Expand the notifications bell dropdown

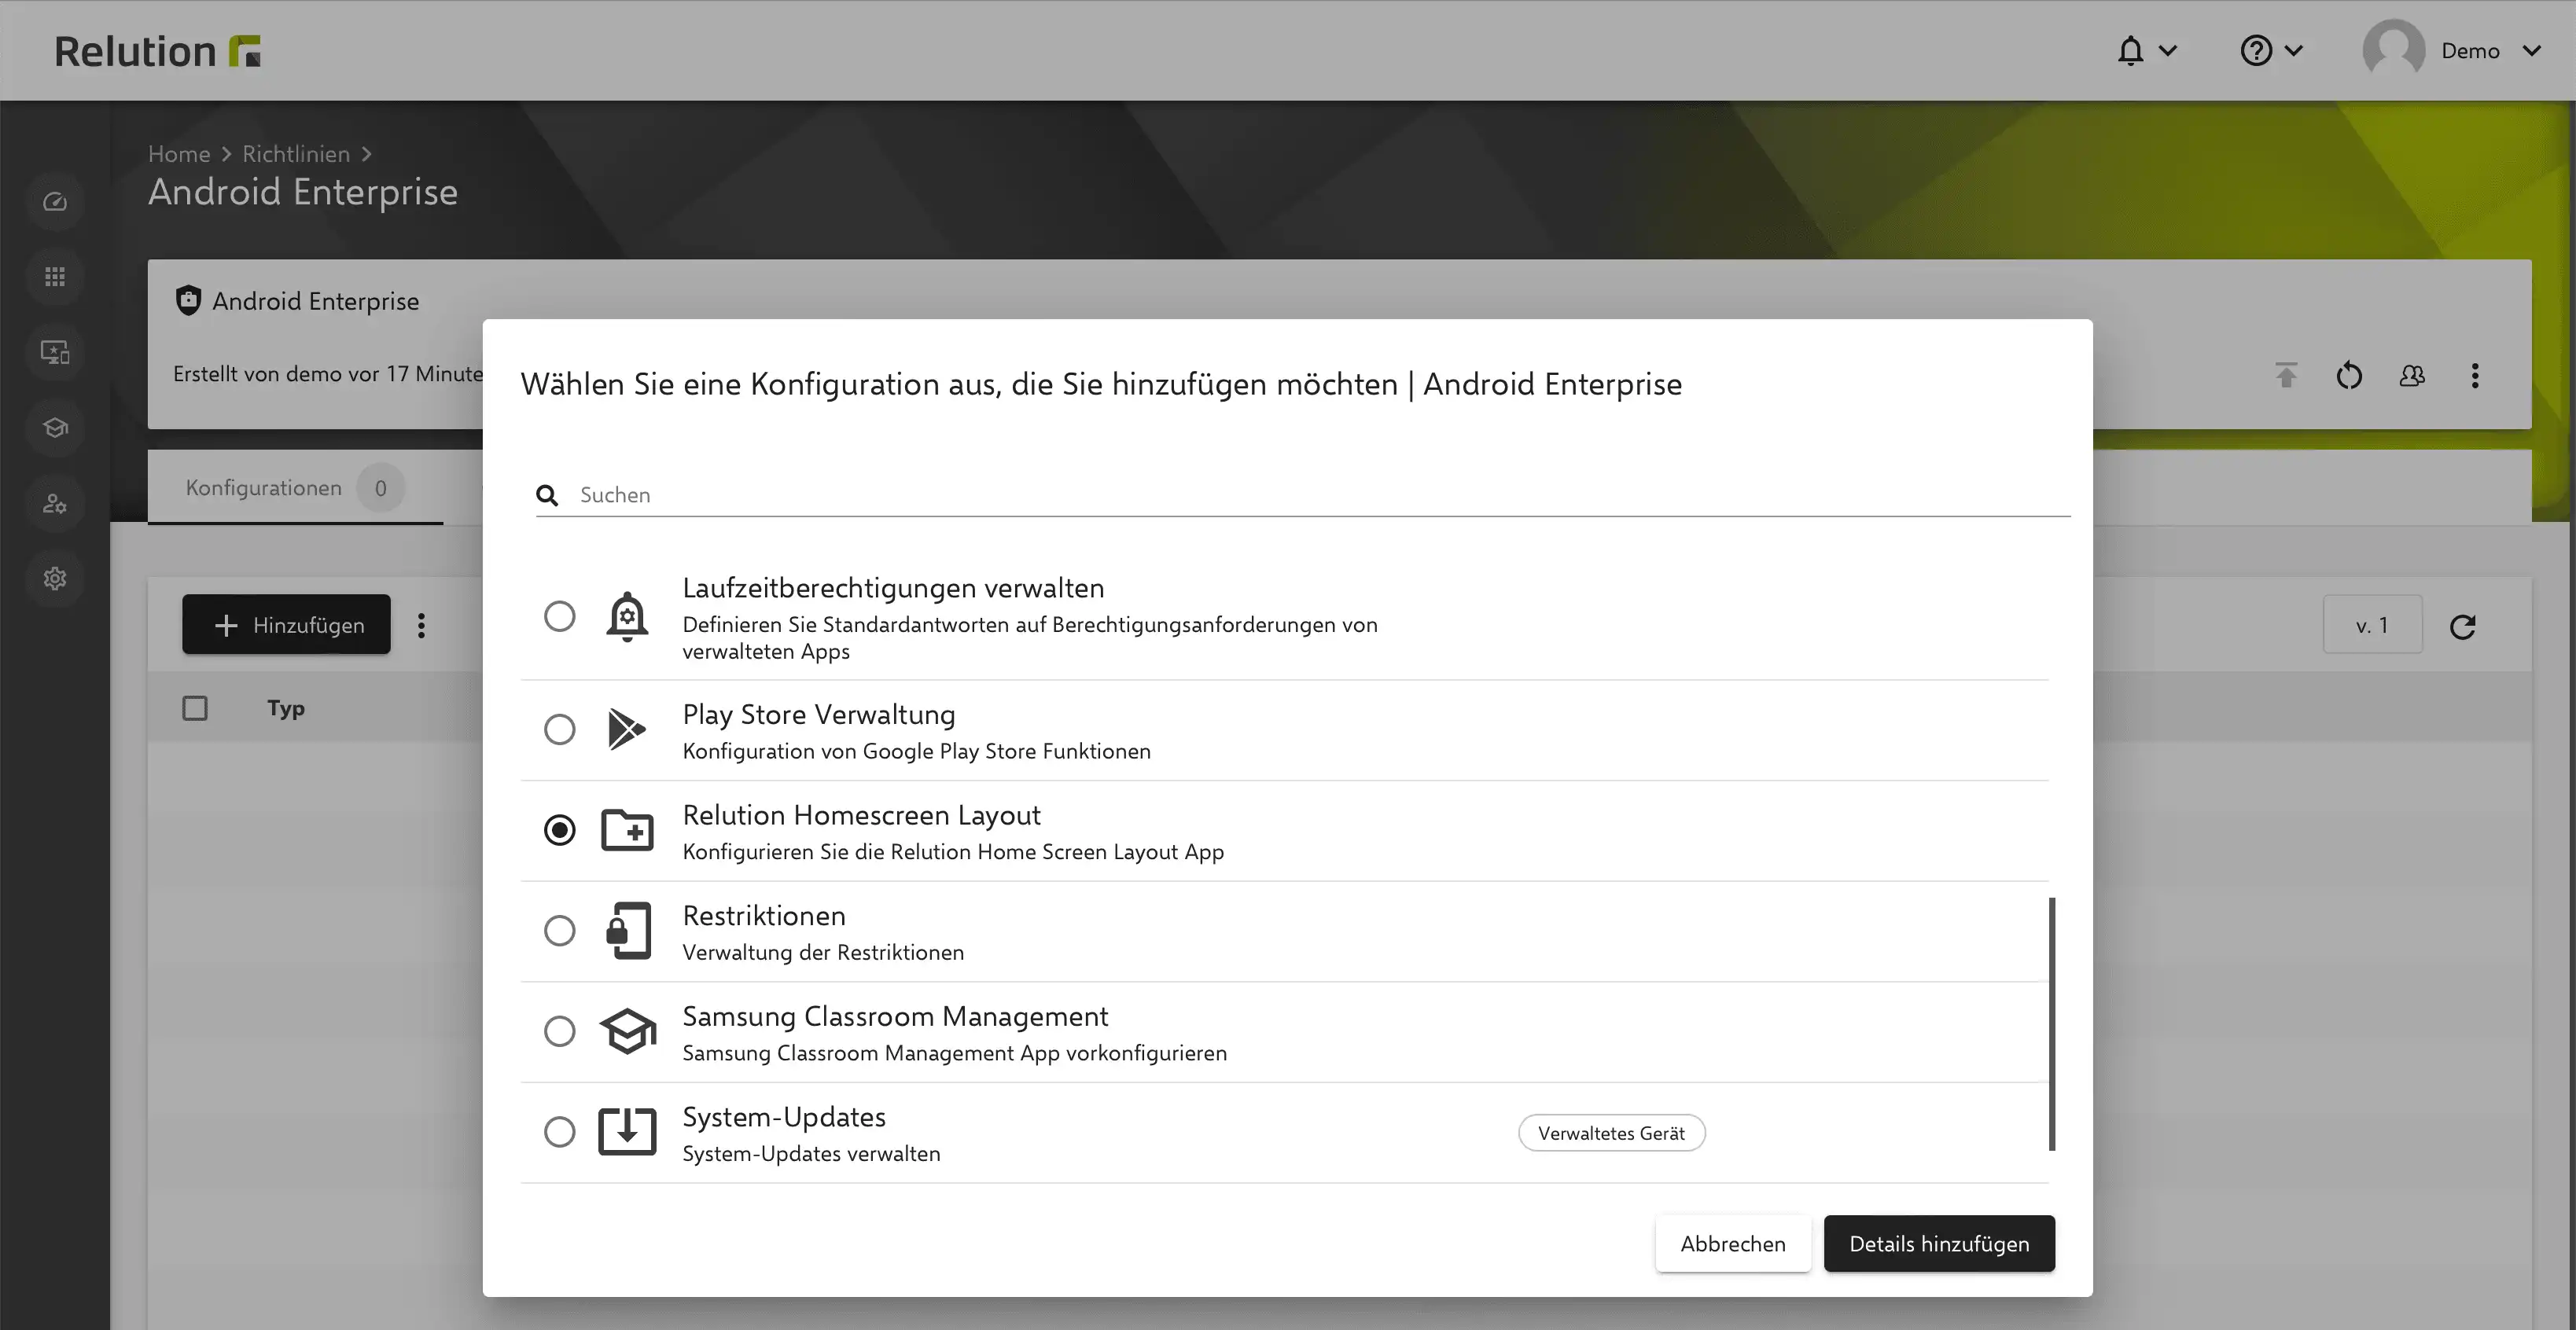2146,50
